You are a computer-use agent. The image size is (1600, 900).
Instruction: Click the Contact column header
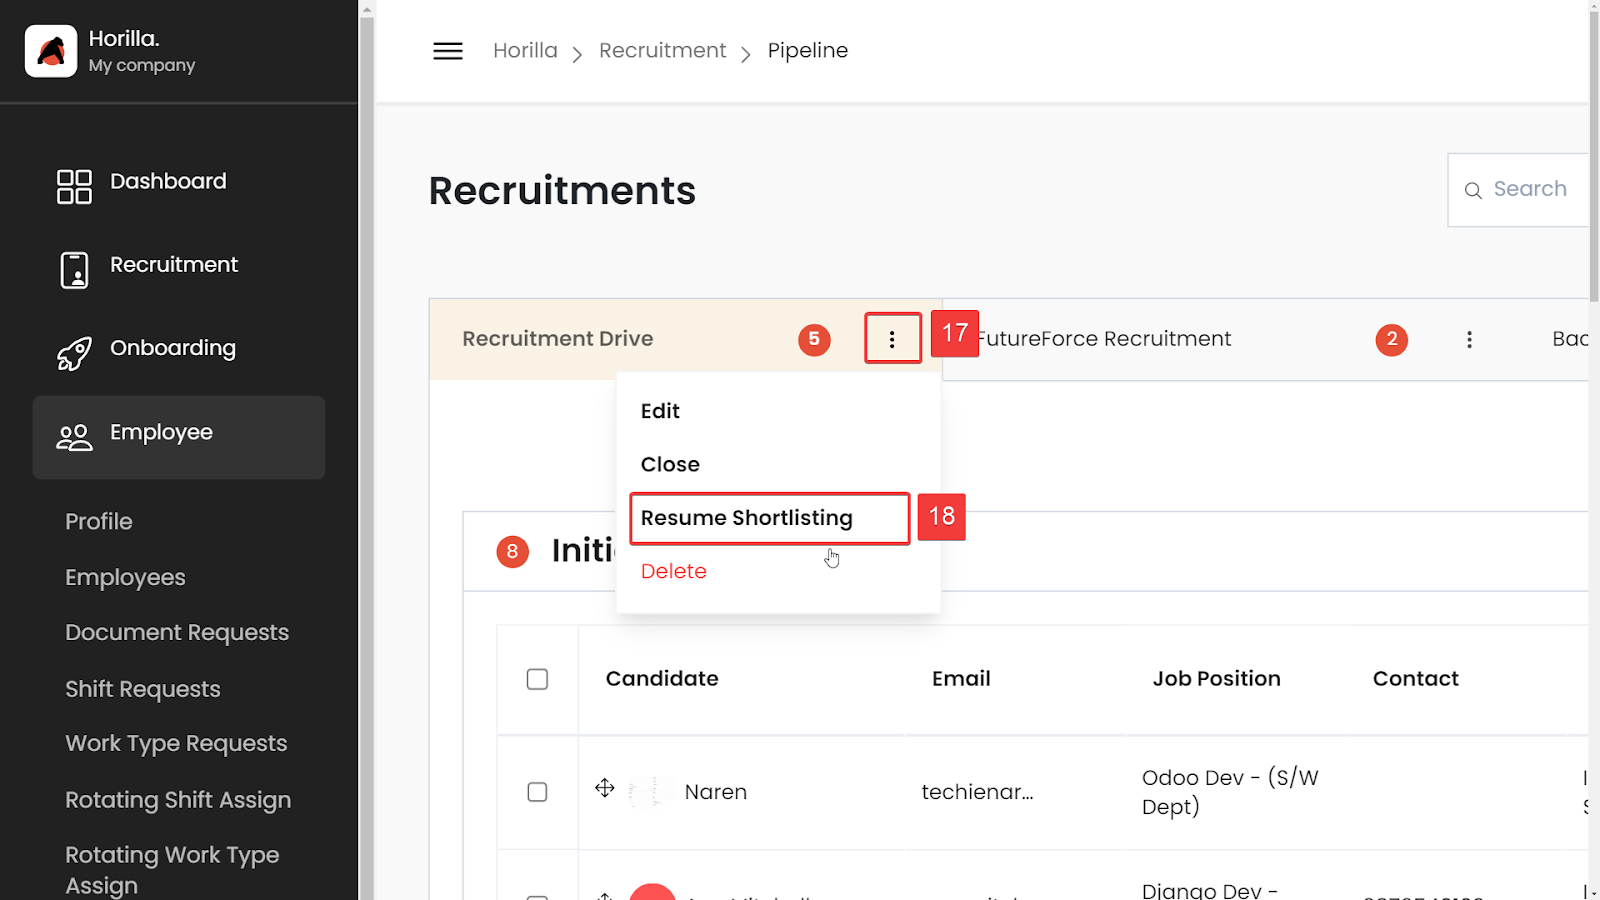(1415, 679)
